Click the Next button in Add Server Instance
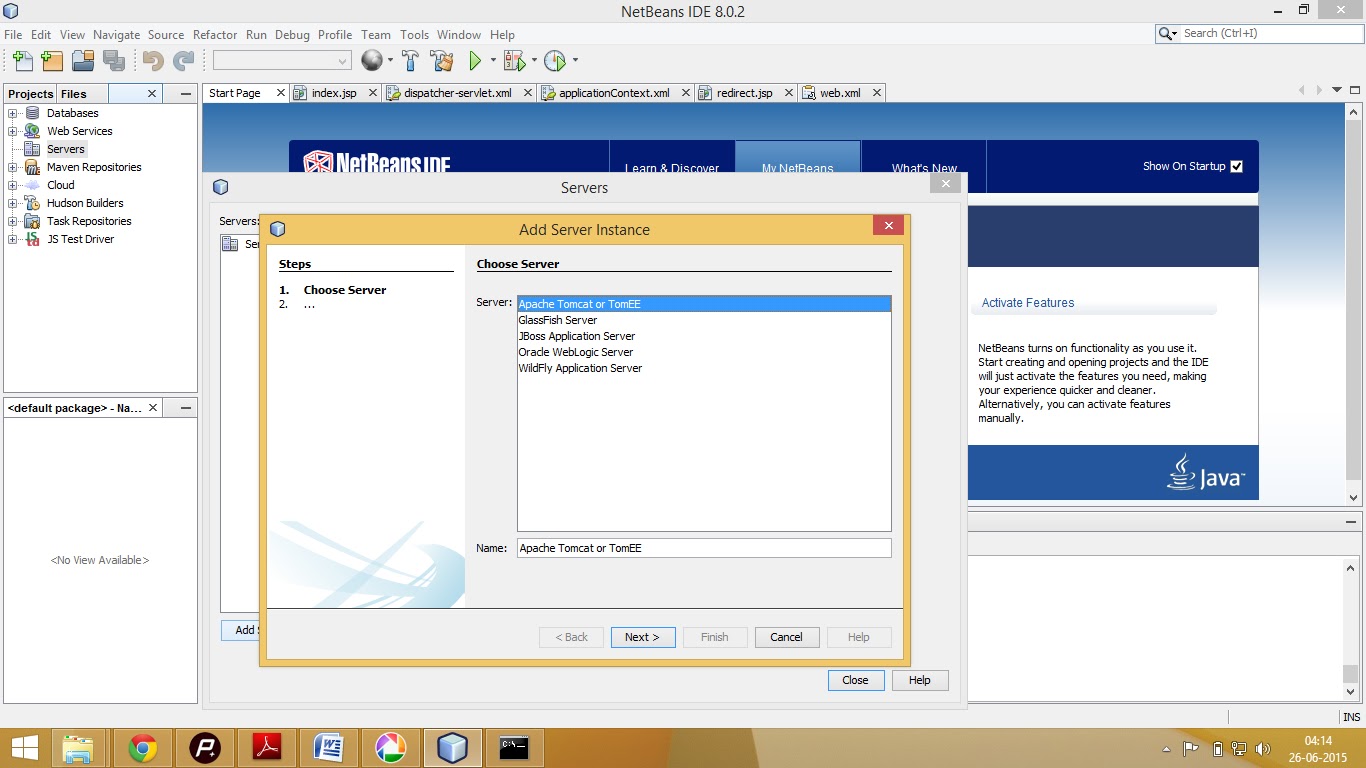 click(x=642, y=637)
